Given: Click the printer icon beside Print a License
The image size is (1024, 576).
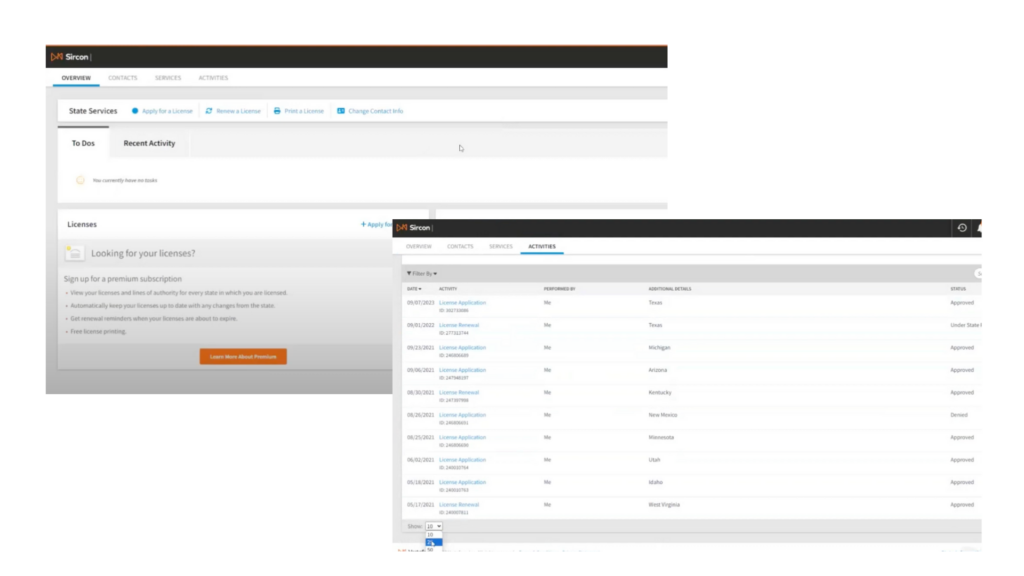Looking at the screenshot, I should click(277, 111).
